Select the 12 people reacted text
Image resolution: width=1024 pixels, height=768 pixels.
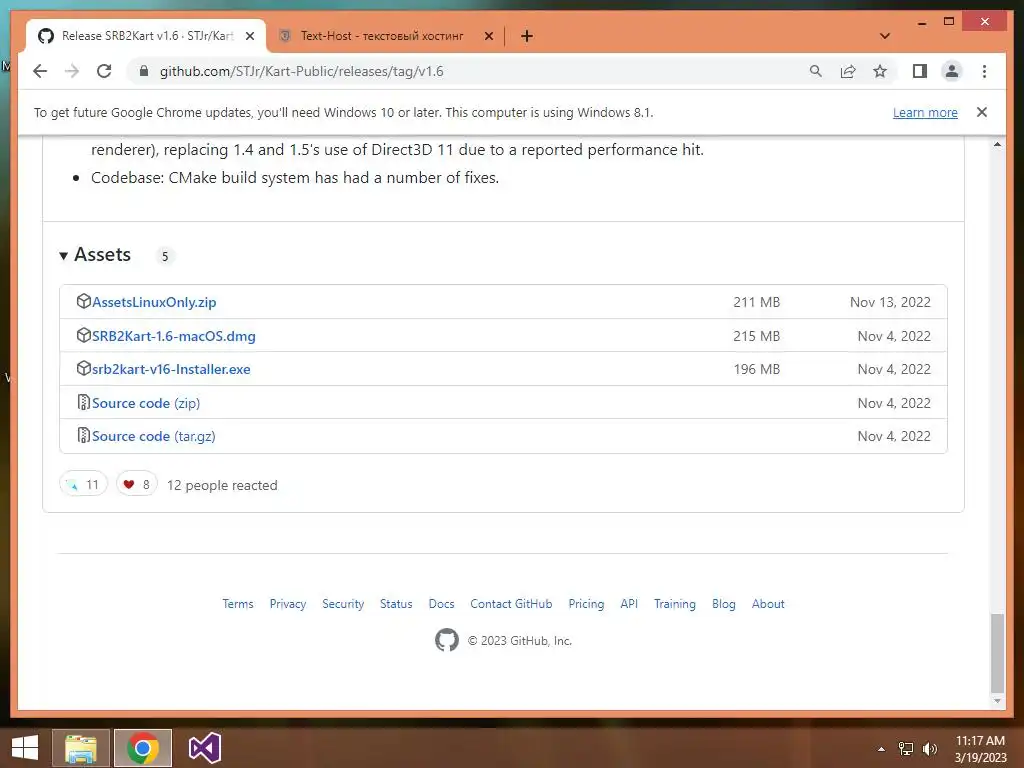tap(222, 485)
